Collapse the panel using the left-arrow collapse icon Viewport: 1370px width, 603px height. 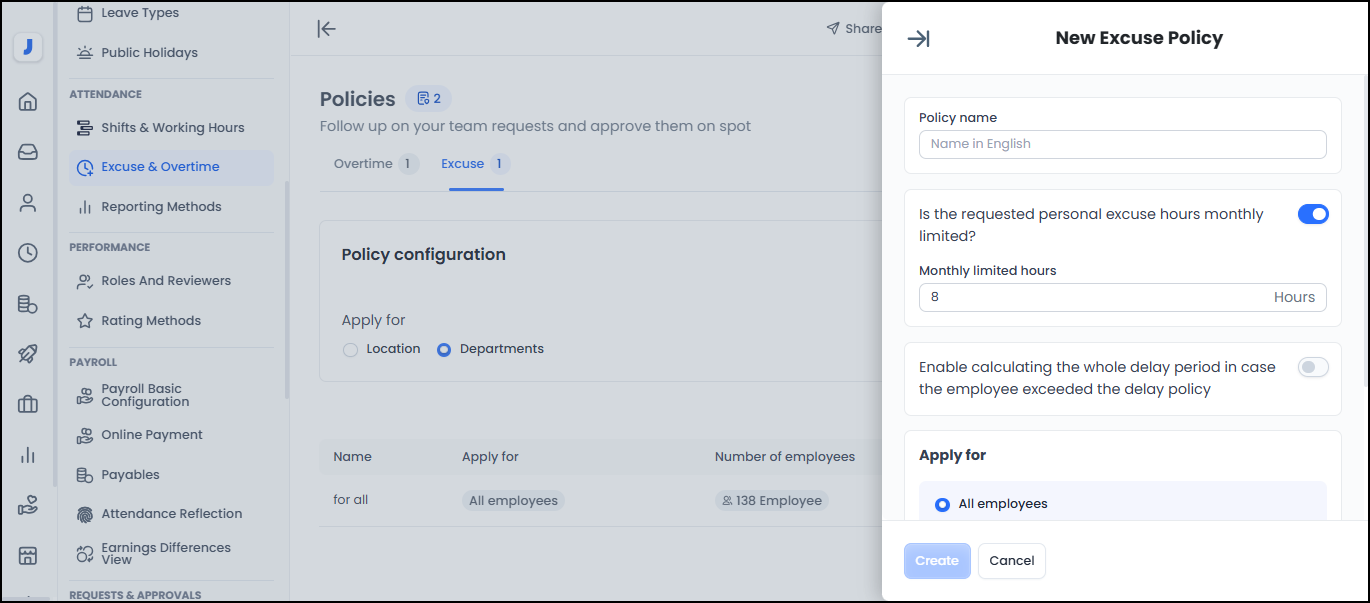[326, 28]
